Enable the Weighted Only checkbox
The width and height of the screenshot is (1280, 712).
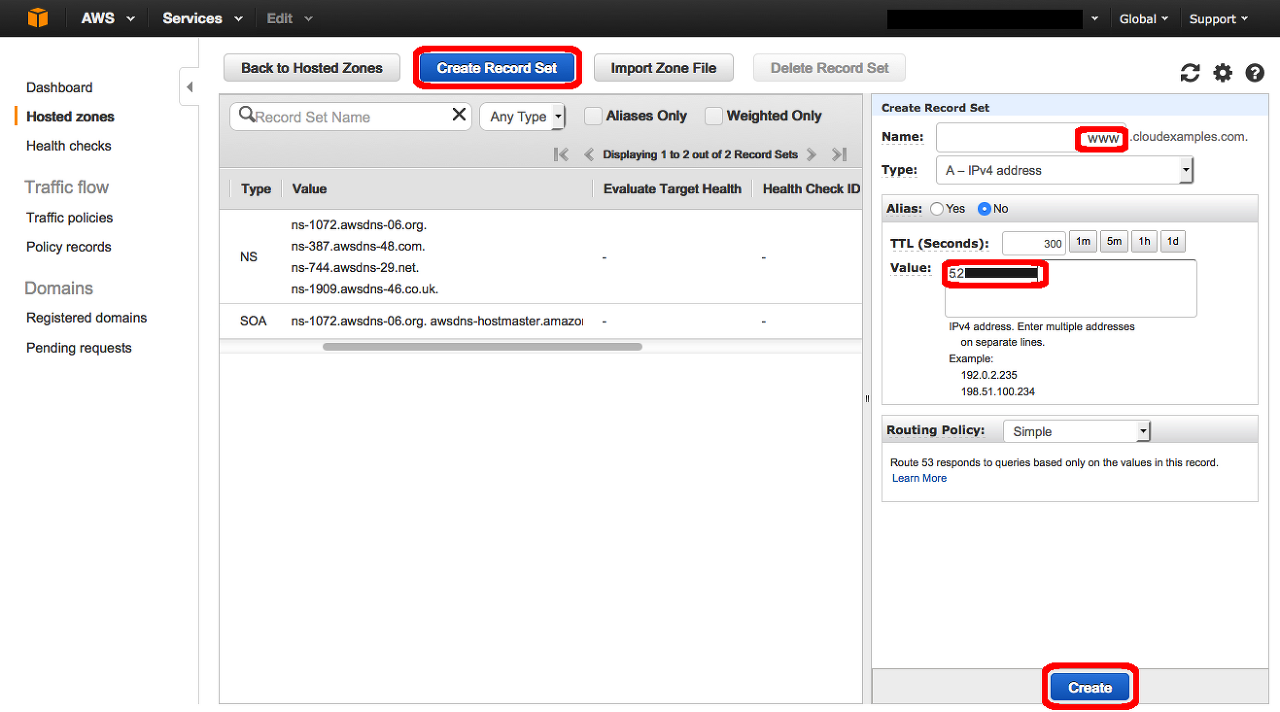[x=714, y=116]
